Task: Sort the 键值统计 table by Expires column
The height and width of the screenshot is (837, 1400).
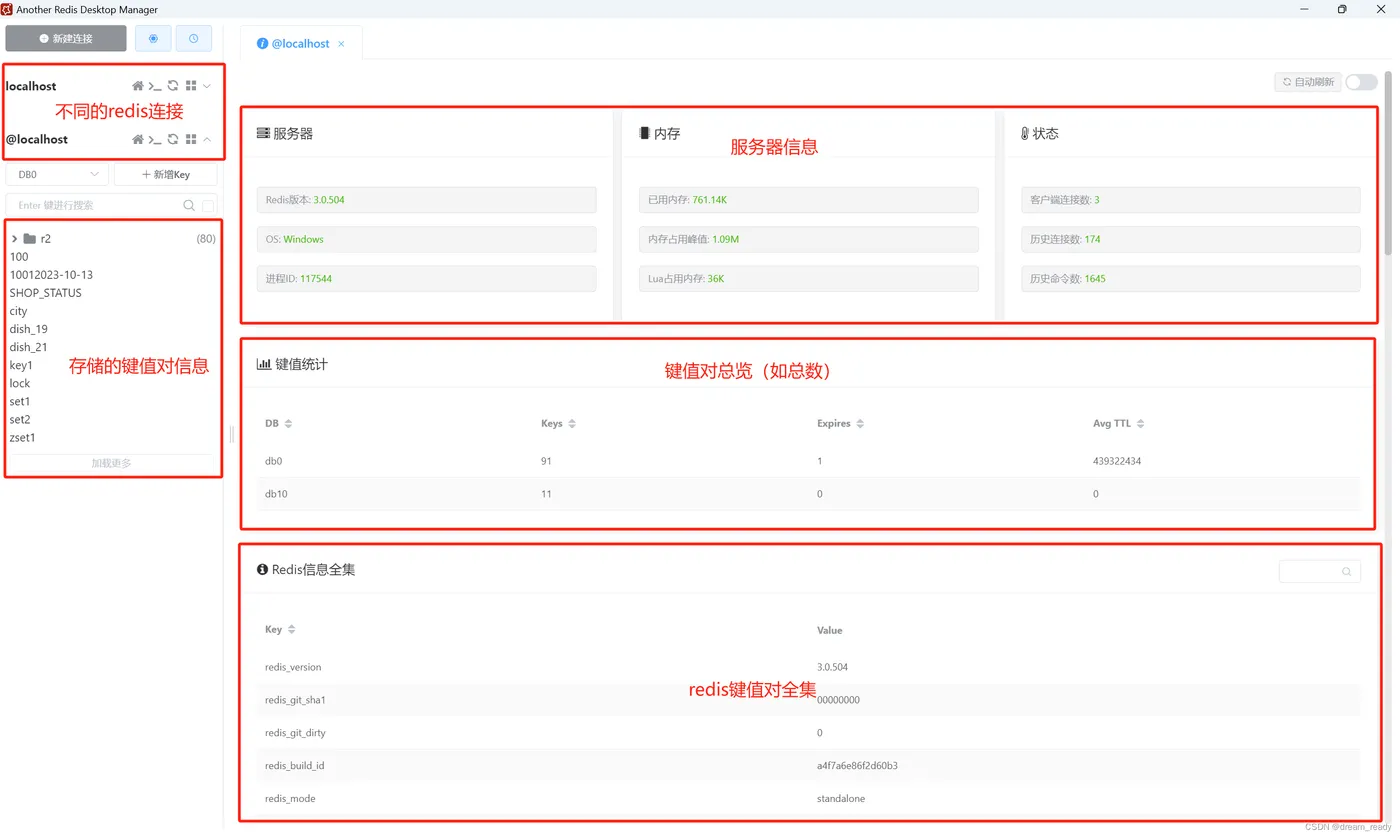Action: coord(860,424)
